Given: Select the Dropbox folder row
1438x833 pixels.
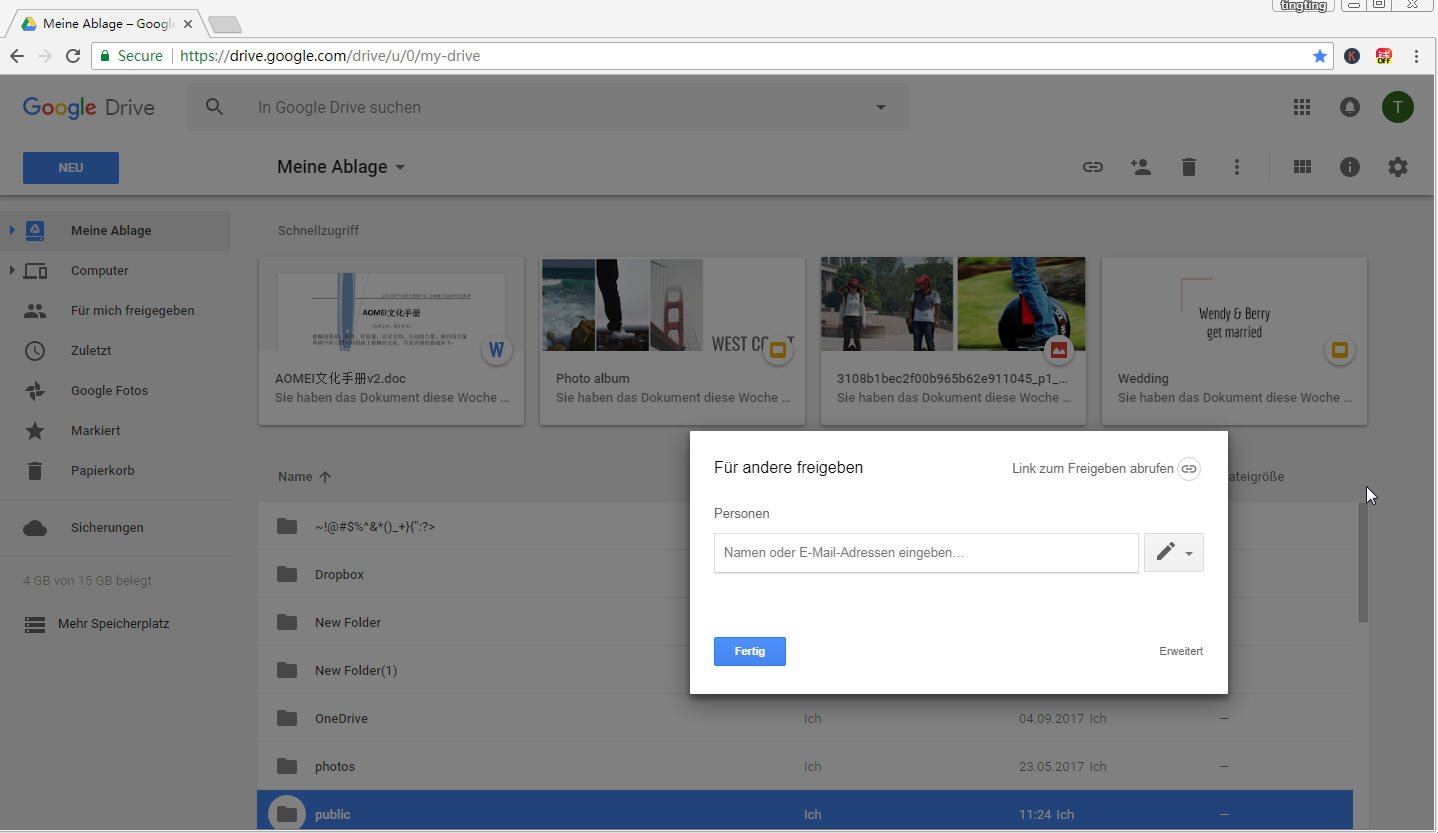Looking at the screenshot, I should (805, 574).
